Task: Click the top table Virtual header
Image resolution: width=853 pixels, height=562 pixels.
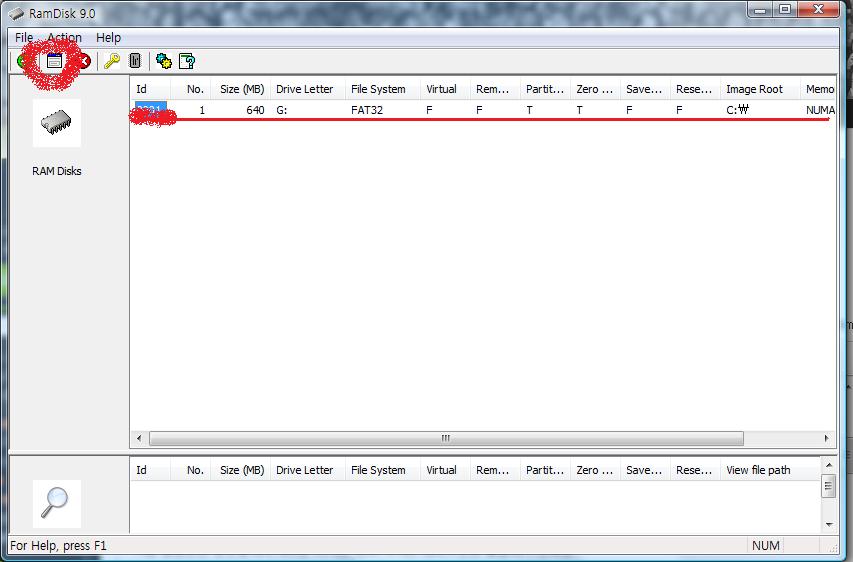Action: [x=446, y=89]
